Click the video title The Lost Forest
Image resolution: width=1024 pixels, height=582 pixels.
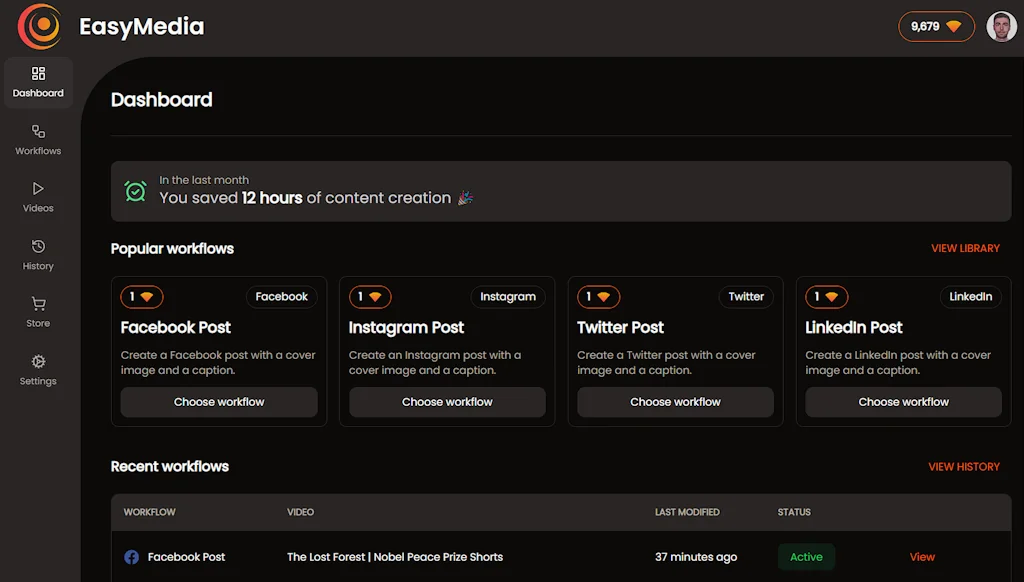(x=394, y=557)
